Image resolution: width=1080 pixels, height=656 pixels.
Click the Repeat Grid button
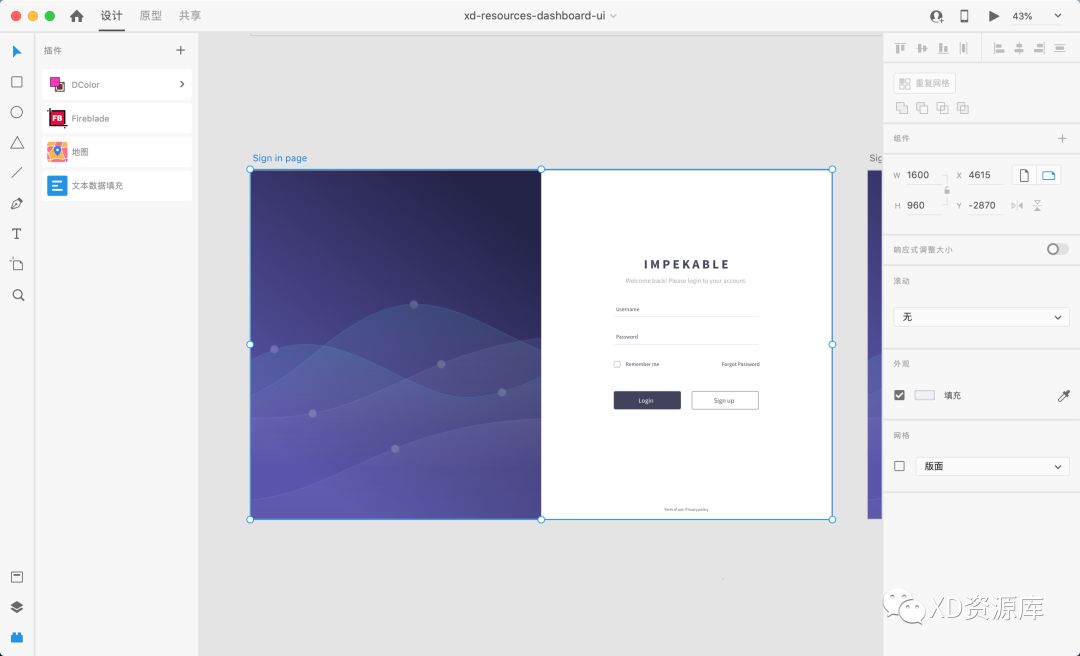924,83
